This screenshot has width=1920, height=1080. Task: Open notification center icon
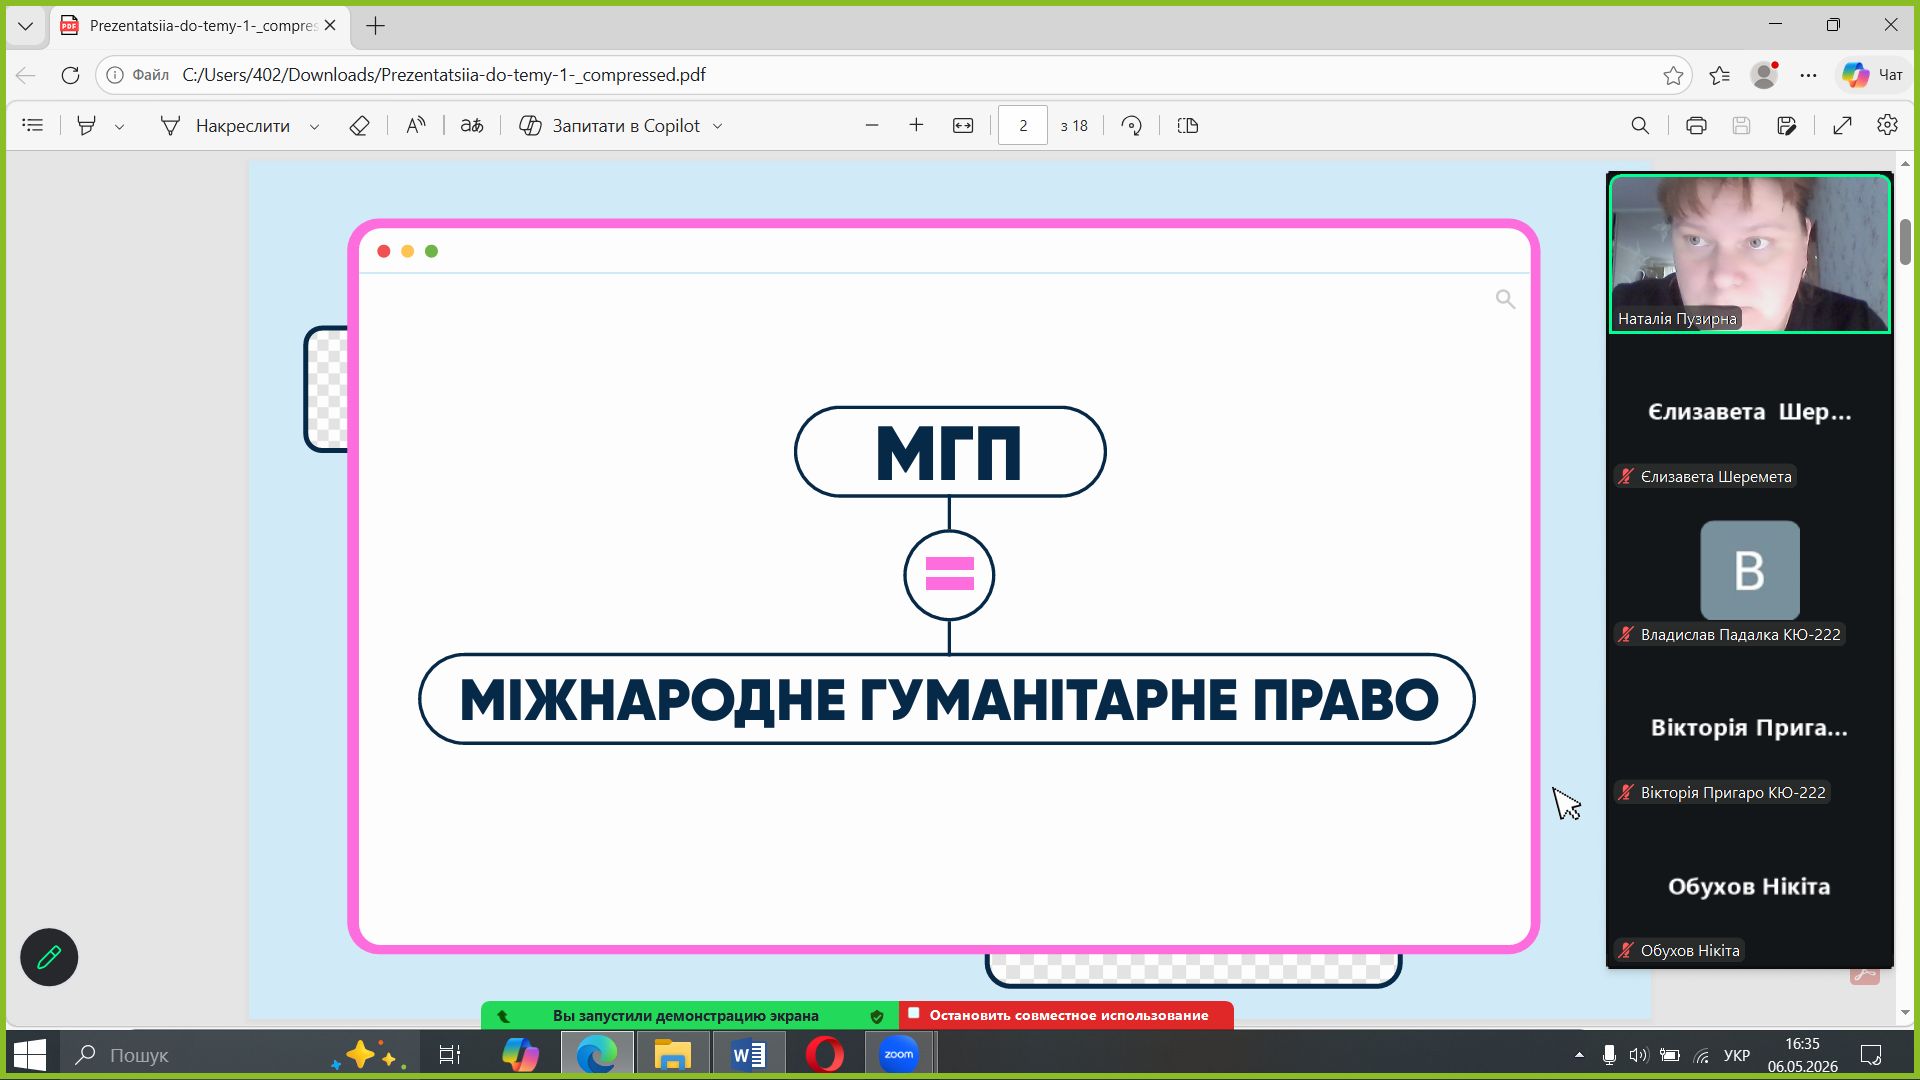pos(1871,1055)
